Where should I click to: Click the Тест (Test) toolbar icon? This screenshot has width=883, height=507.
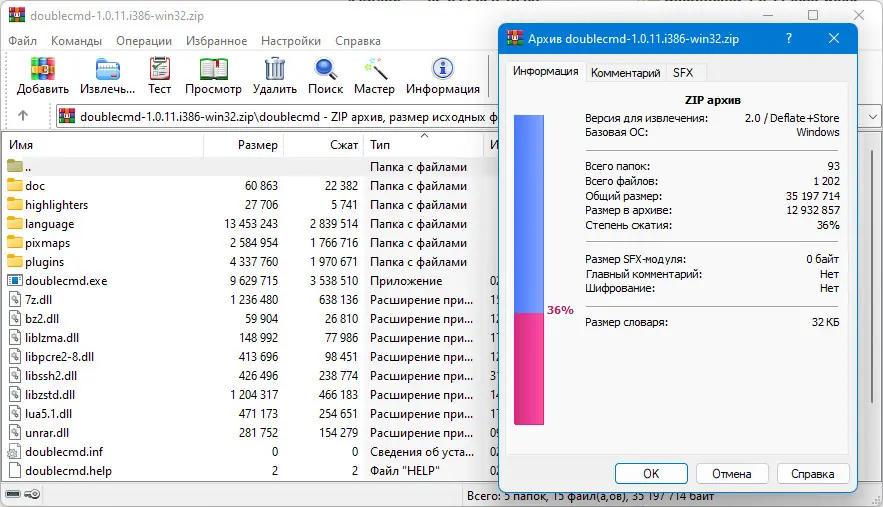[x=159, y=69]
